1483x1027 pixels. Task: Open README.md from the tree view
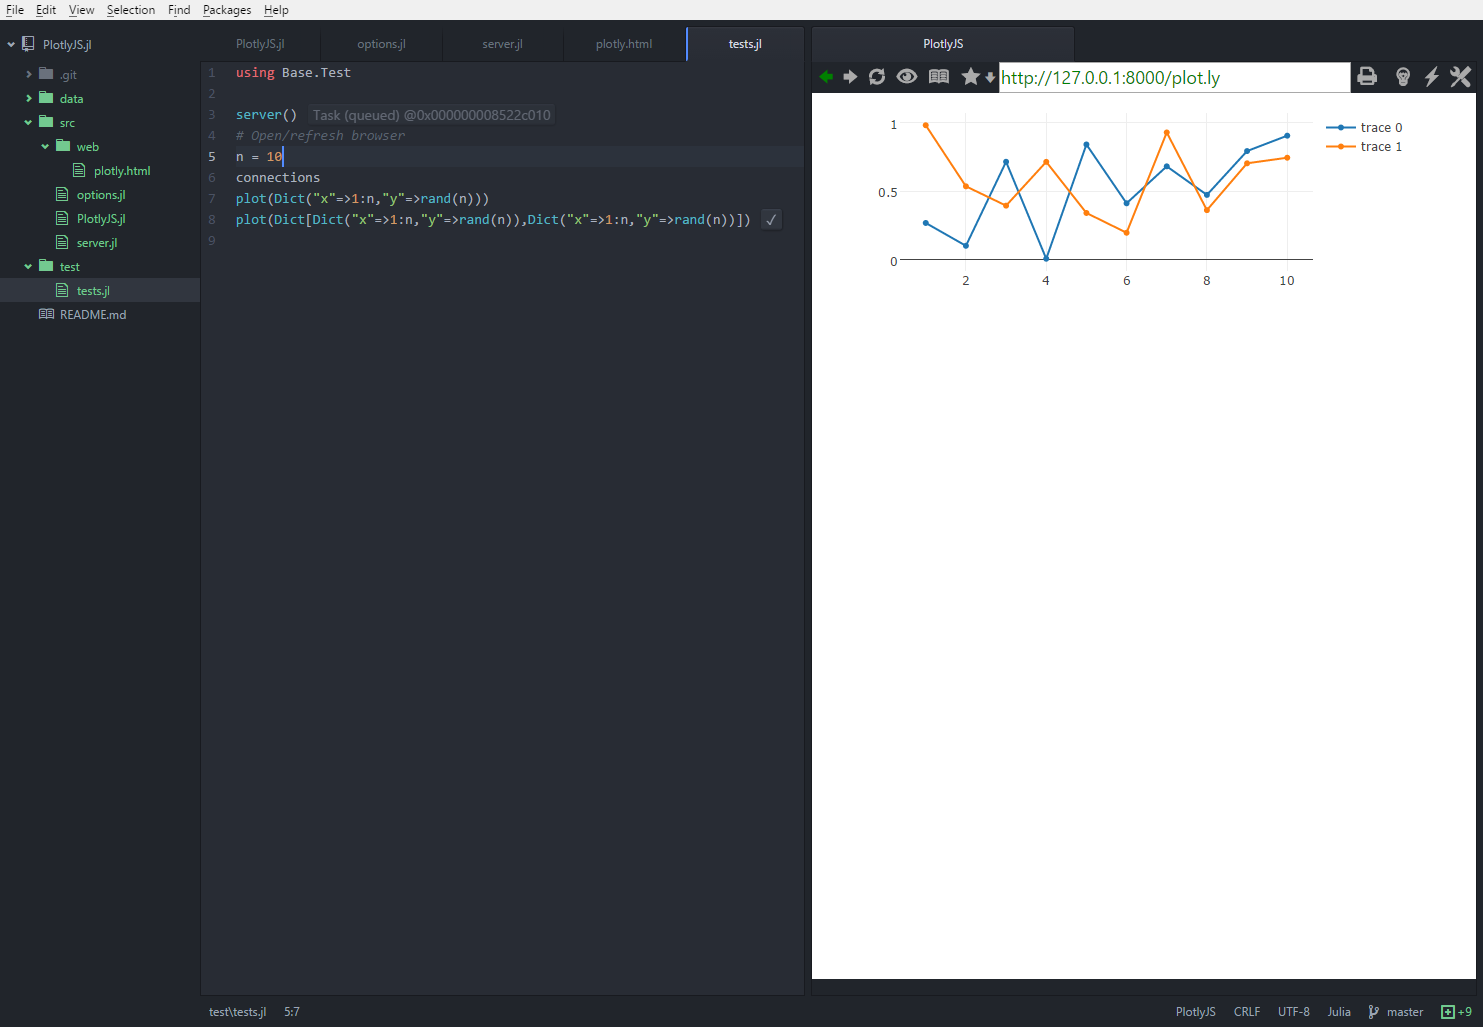click(x=93, y=315)
